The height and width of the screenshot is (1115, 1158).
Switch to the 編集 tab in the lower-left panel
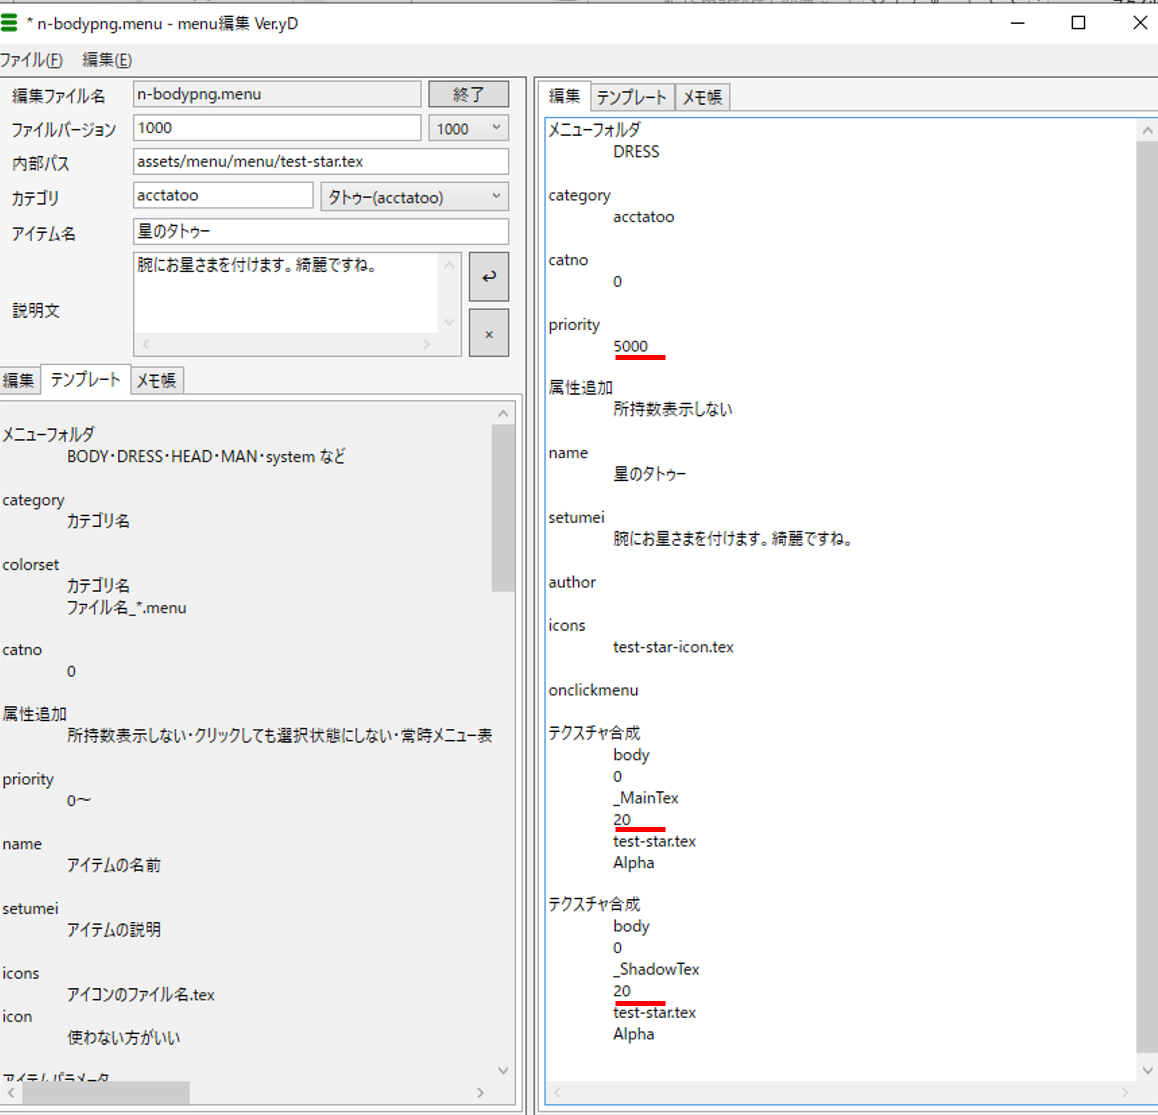(x=17, y=380)
